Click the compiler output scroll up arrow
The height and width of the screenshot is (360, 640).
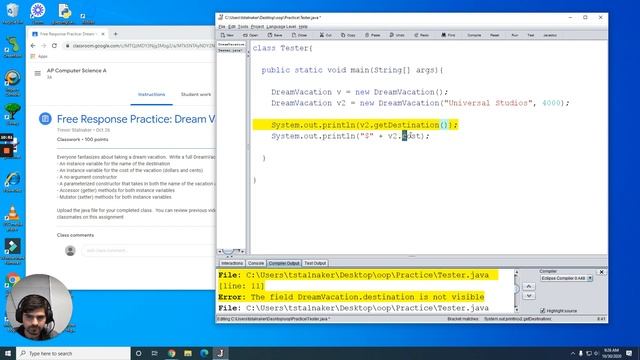coord(516,272)
